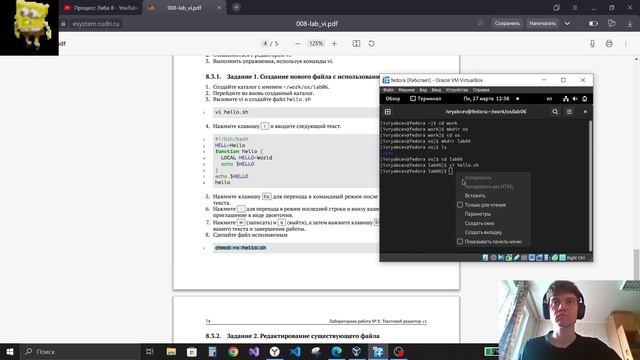
Task: Close the 008-lab_vi.pdf tab
Action: [x=219, y=8]
